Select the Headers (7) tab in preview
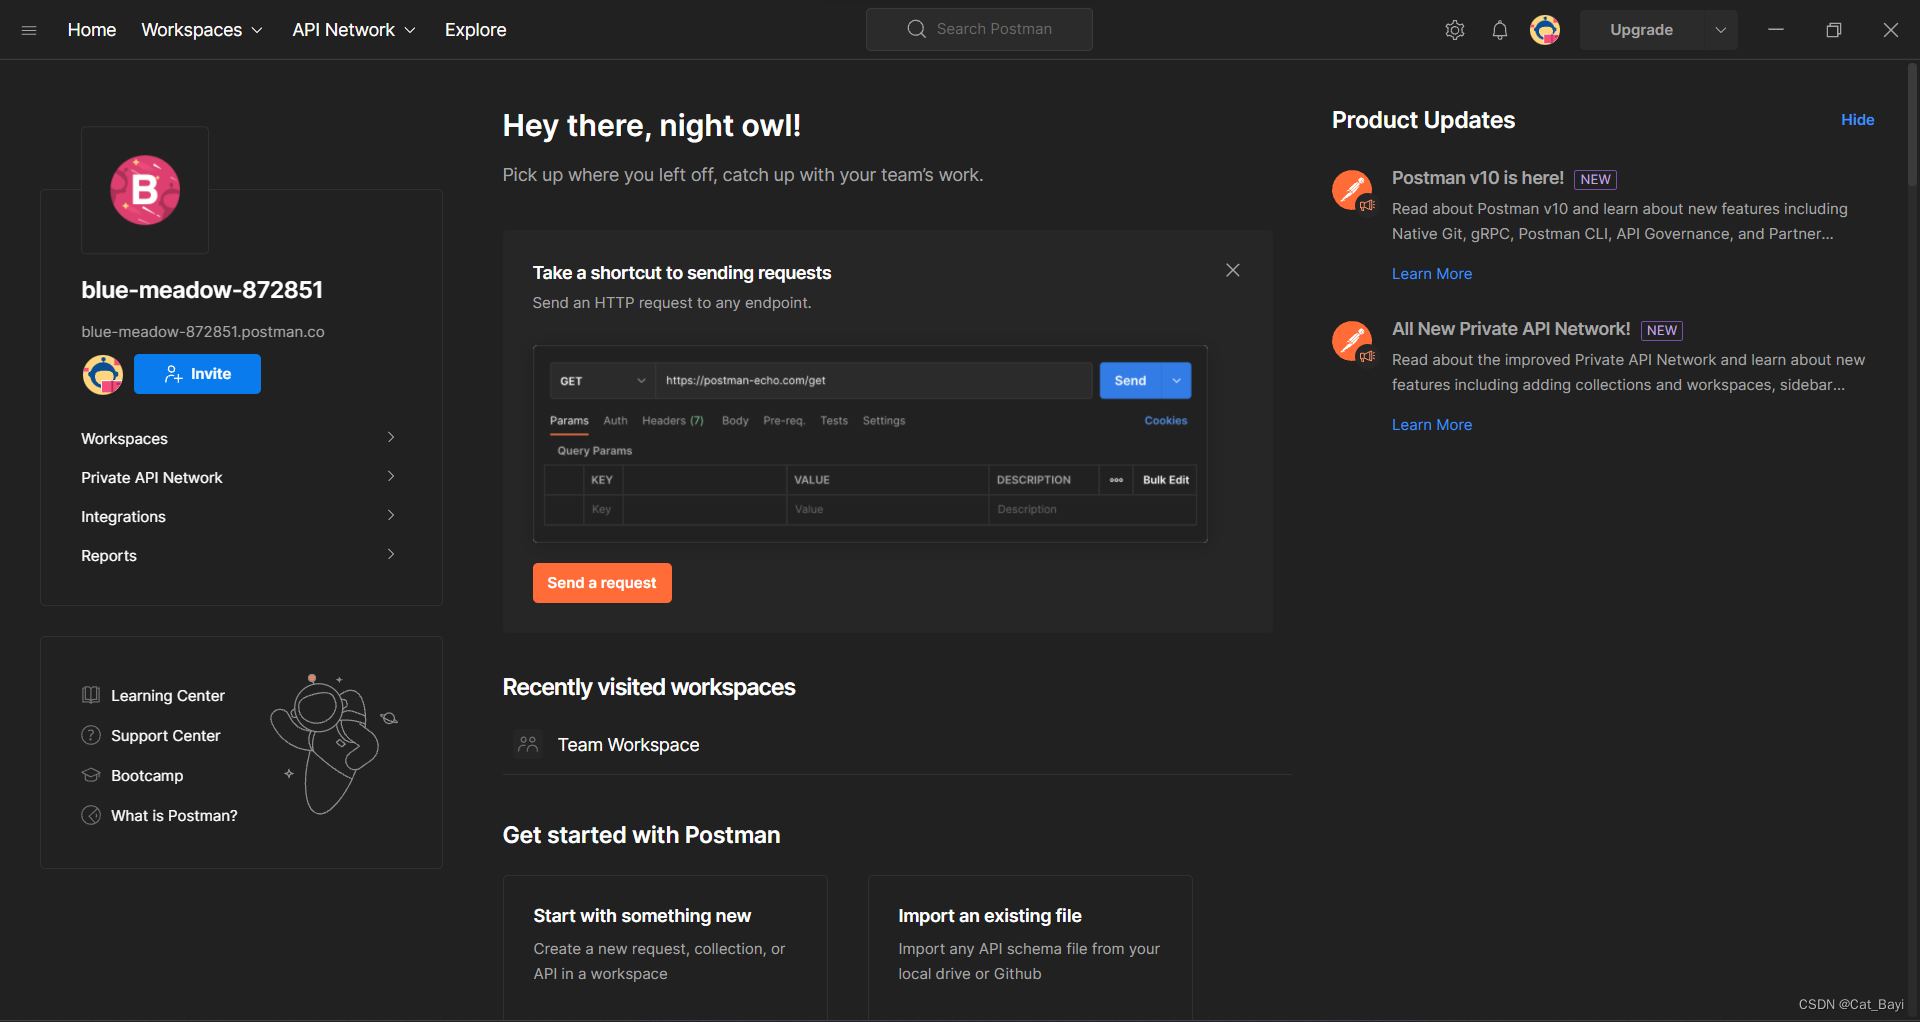Image resolution: width=1920 pixels, height=1022 pixels. pyautogui.click(x=673, y=421)
